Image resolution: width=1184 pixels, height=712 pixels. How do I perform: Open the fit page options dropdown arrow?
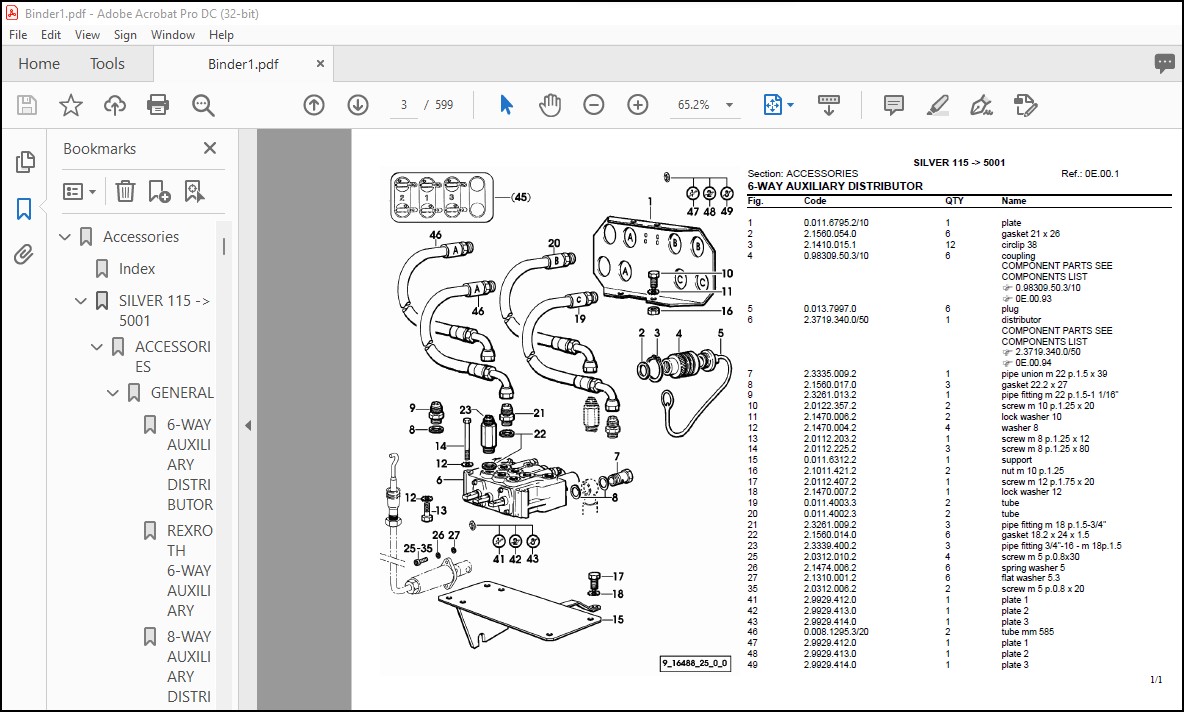[x=791, y=105]
